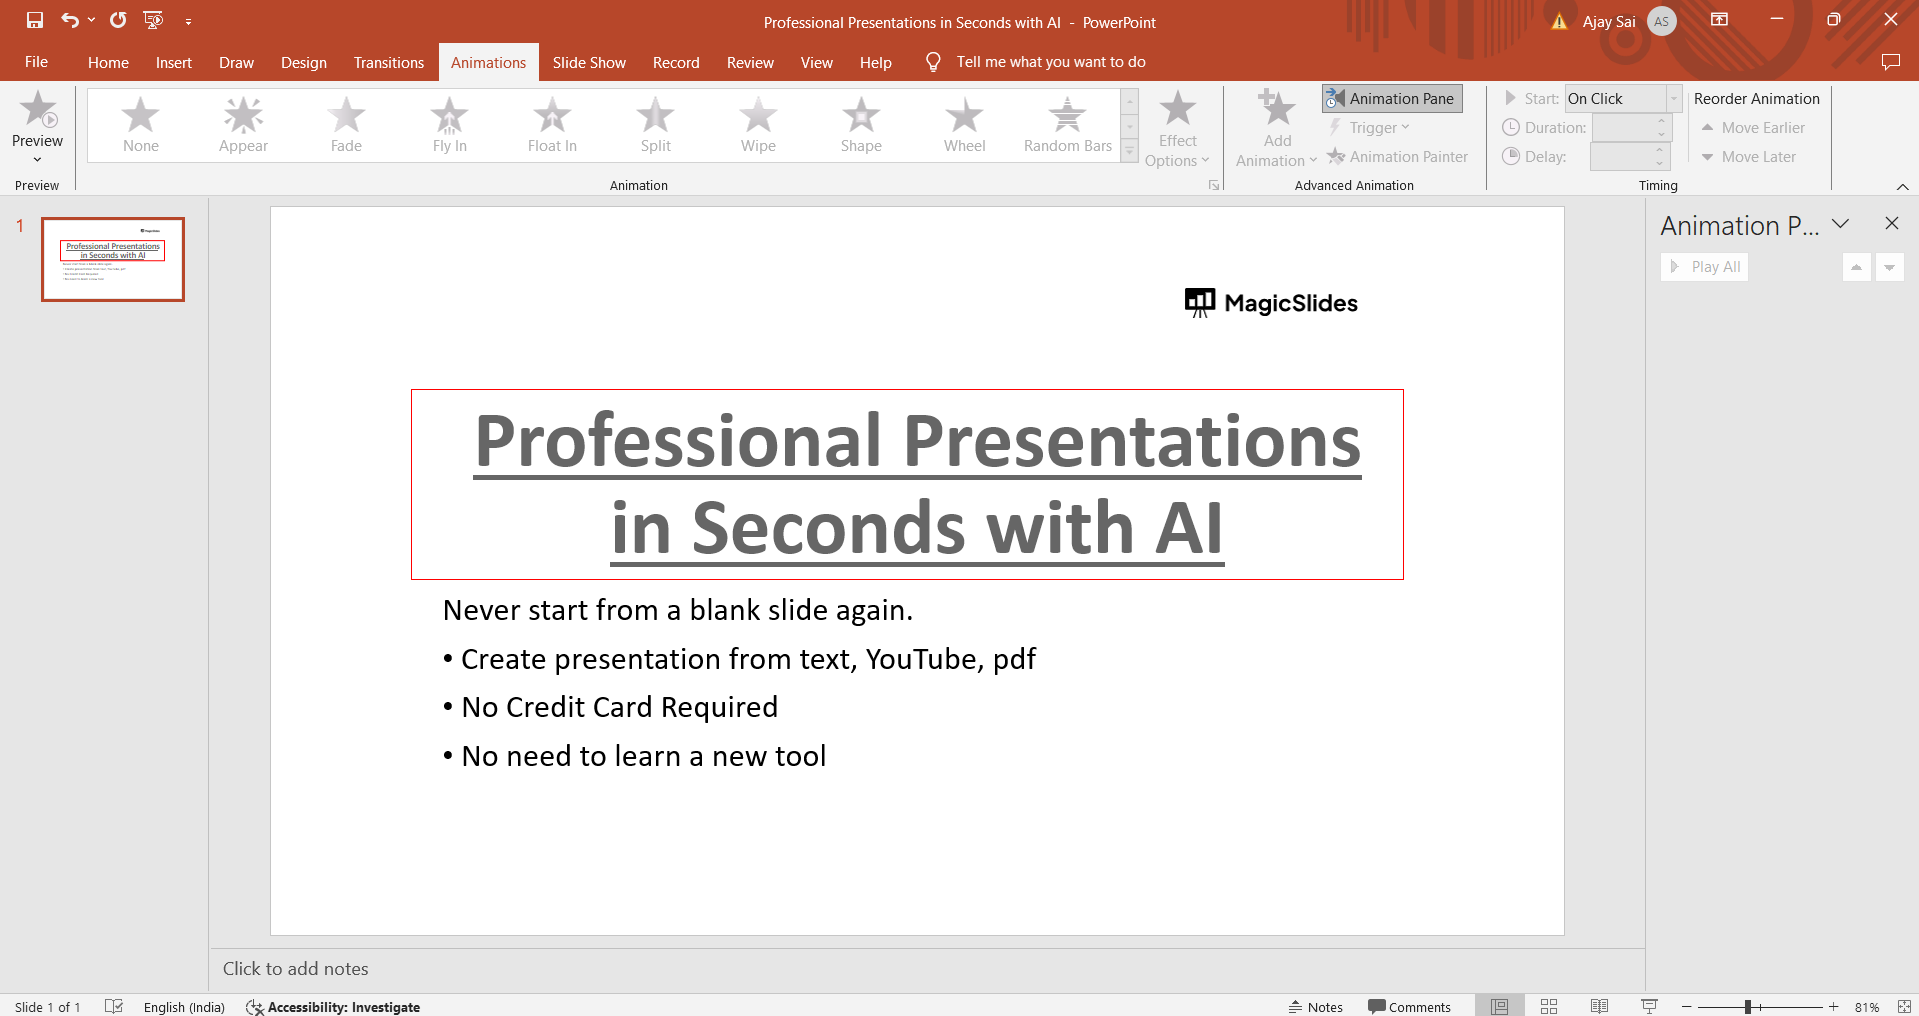
Task: Open Reading View from the status bar
Action: pos(1599,1006)
